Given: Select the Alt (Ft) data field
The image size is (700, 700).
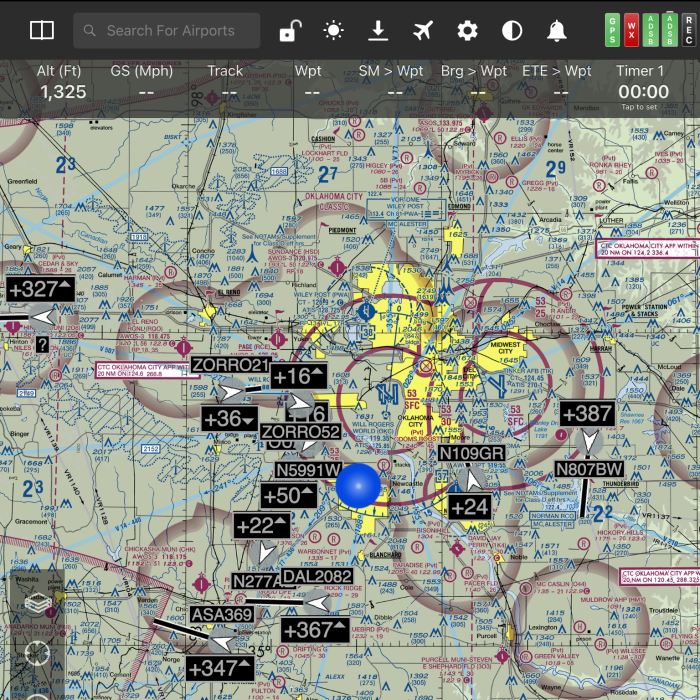Looking at the screenshot, I should tap(62, 83).
